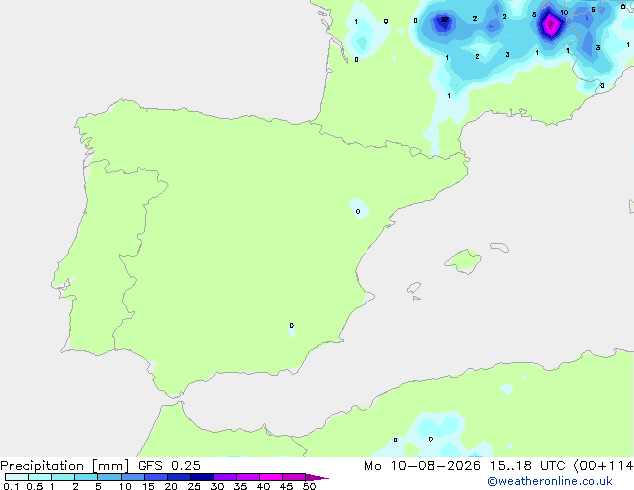Click the weatheronline.co.uk copyright link
The width and height of the screenshot is (634, 490).
click(550, 481)
